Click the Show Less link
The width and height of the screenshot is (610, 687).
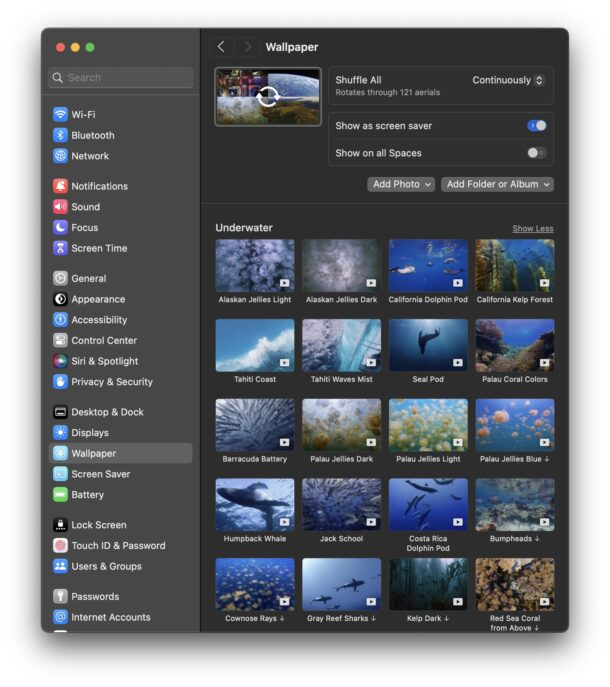pyautogui.click(x=532, y=228)
